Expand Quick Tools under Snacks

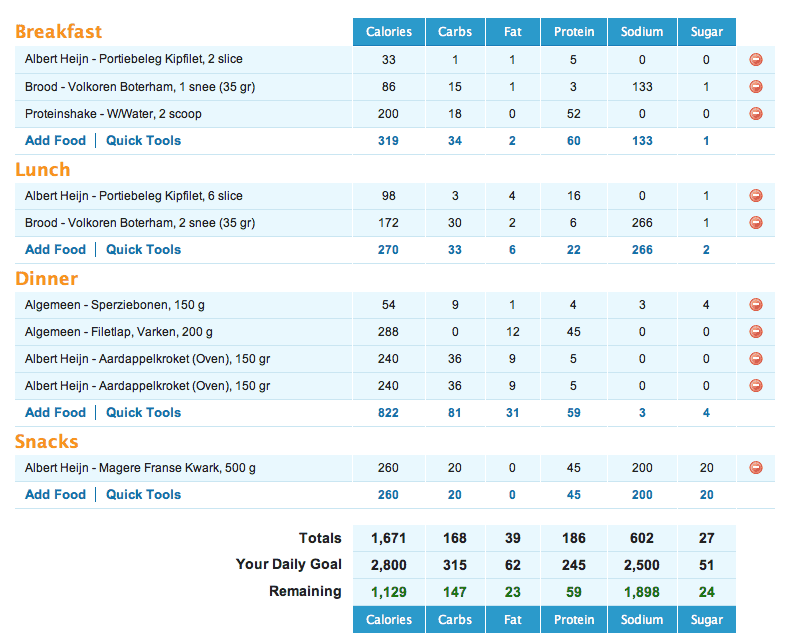click(x=143, y=495)
